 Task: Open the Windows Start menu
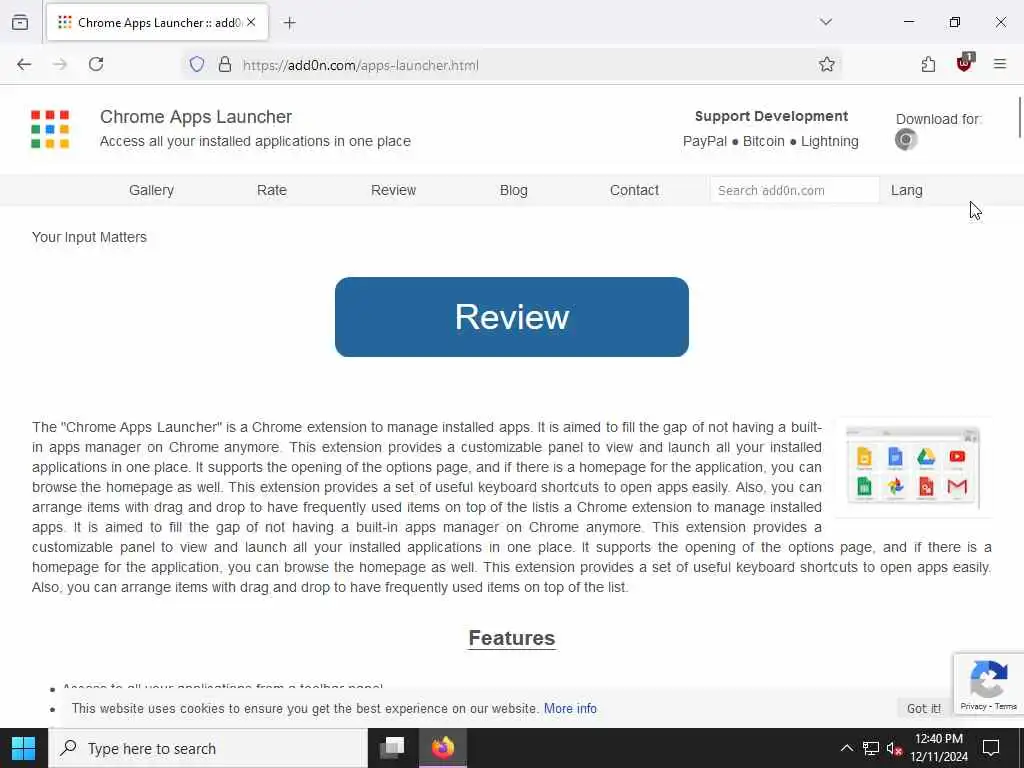(x=24, y=748)
